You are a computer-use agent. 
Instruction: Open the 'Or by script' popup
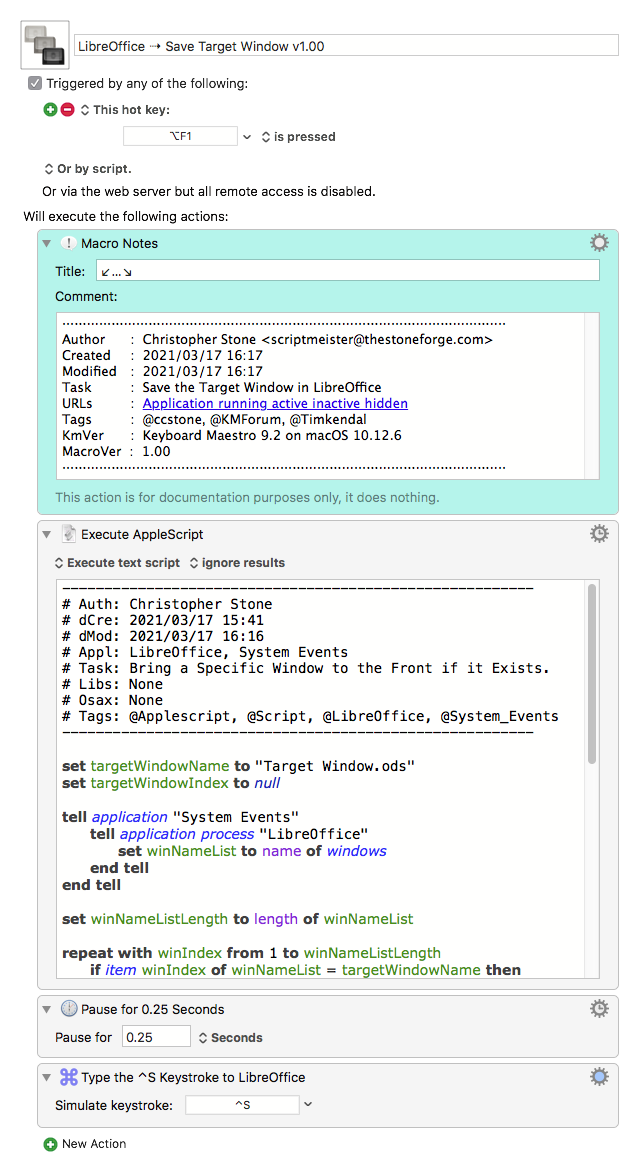point(87,169)
